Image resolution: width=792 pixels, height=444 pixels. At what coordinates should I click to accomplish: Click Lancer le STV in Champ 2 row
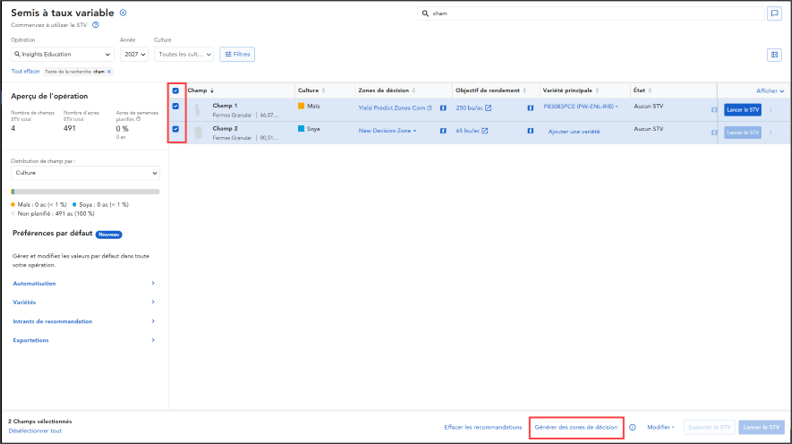(742, 132)
